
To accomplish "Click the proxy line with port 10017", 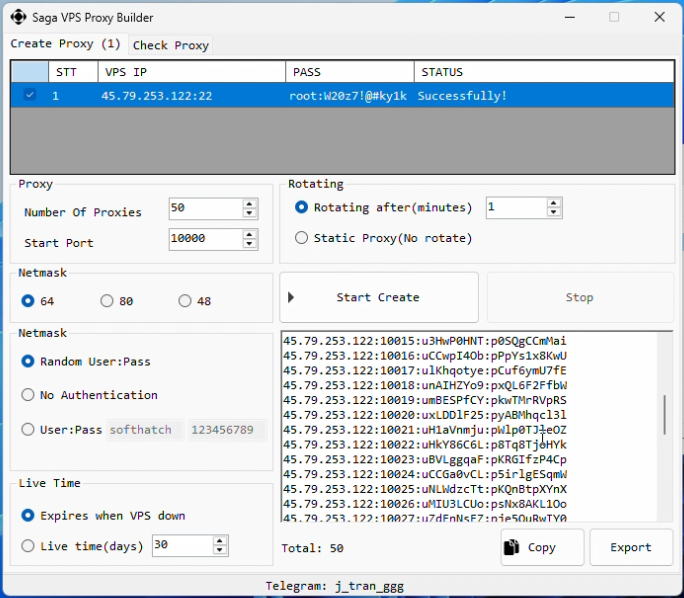I will [425, 371].
